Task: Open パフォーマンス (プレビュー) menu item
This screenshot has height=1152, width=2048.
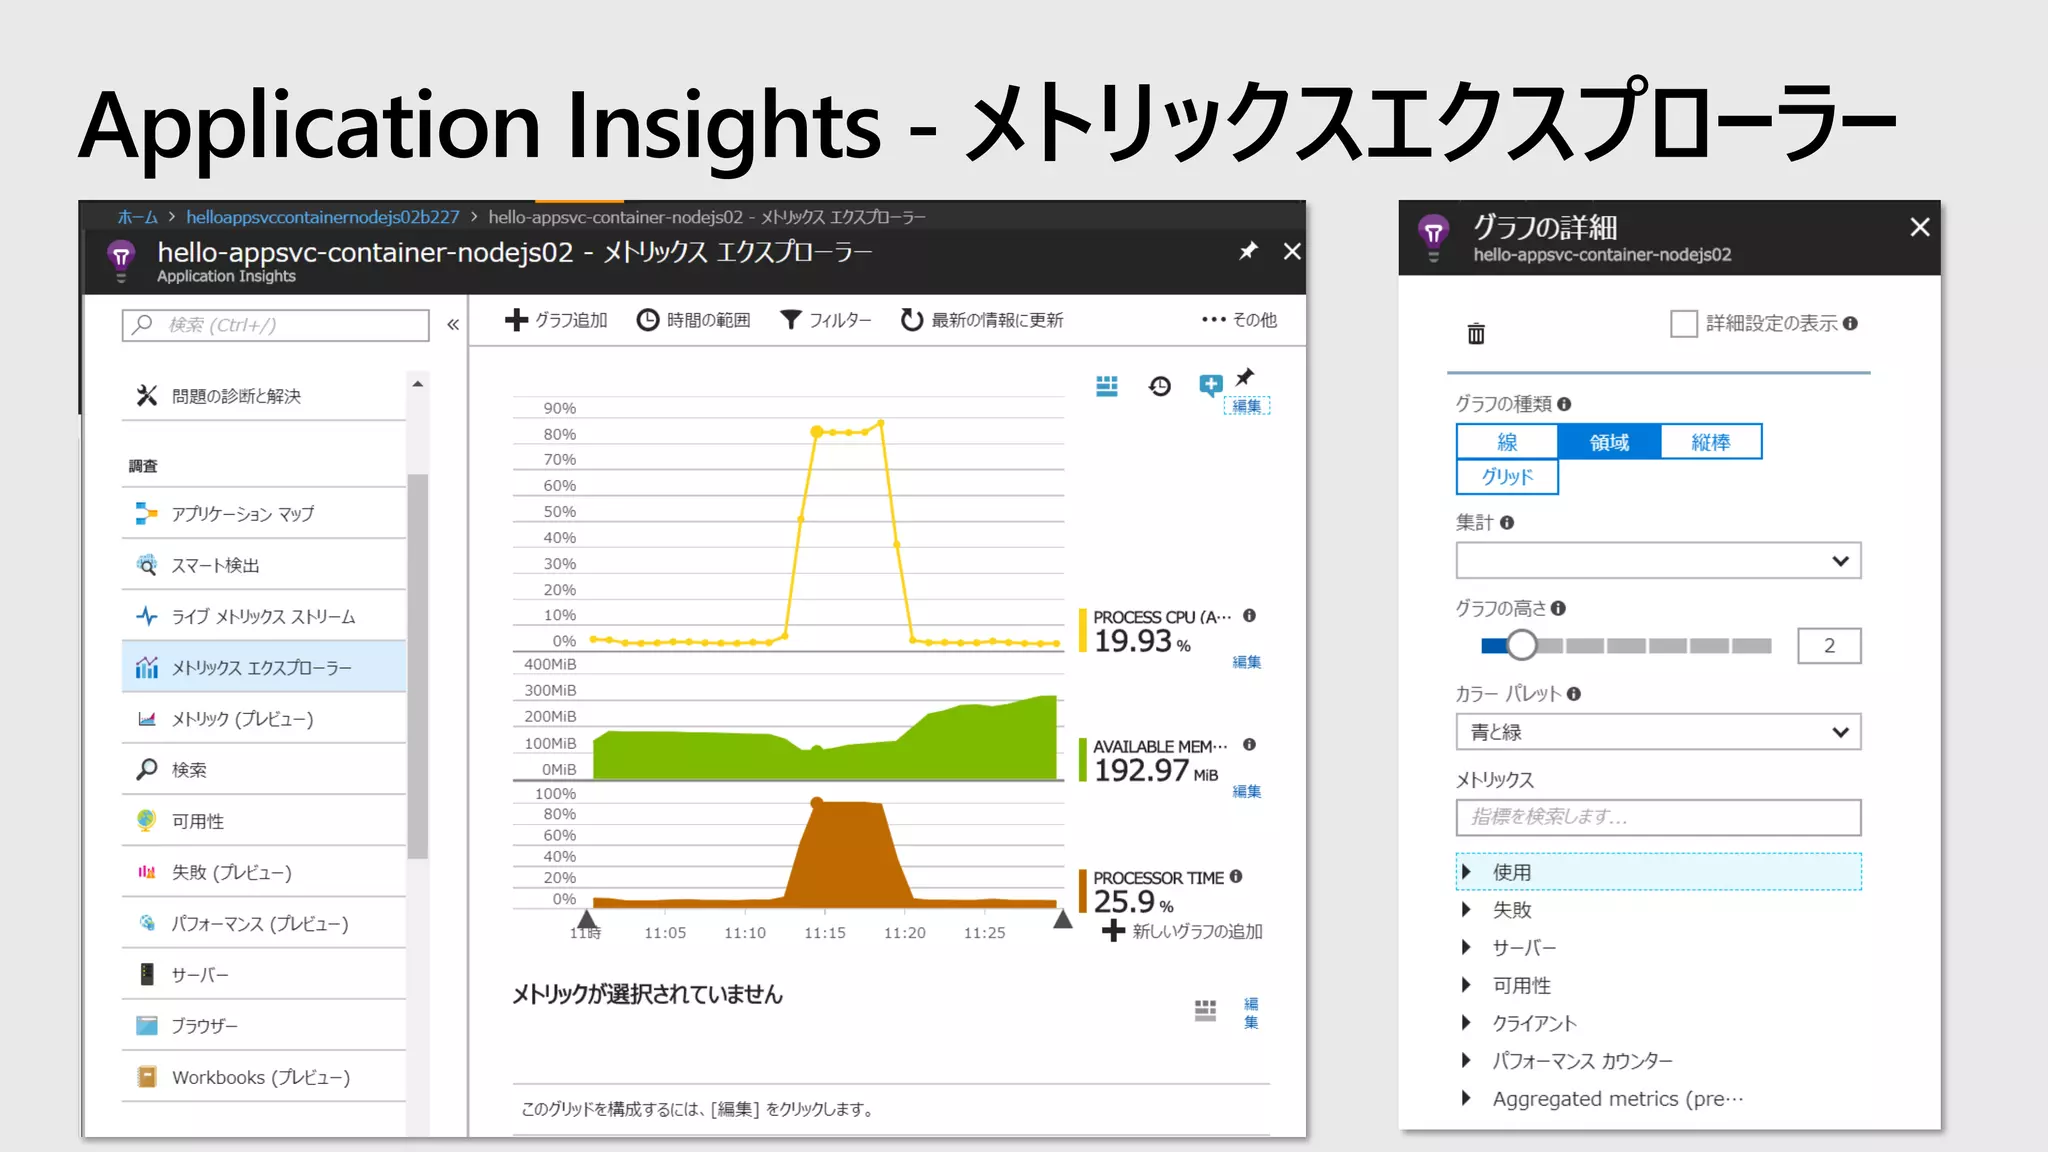Action: pyautogui.click(x=264, y=923)
